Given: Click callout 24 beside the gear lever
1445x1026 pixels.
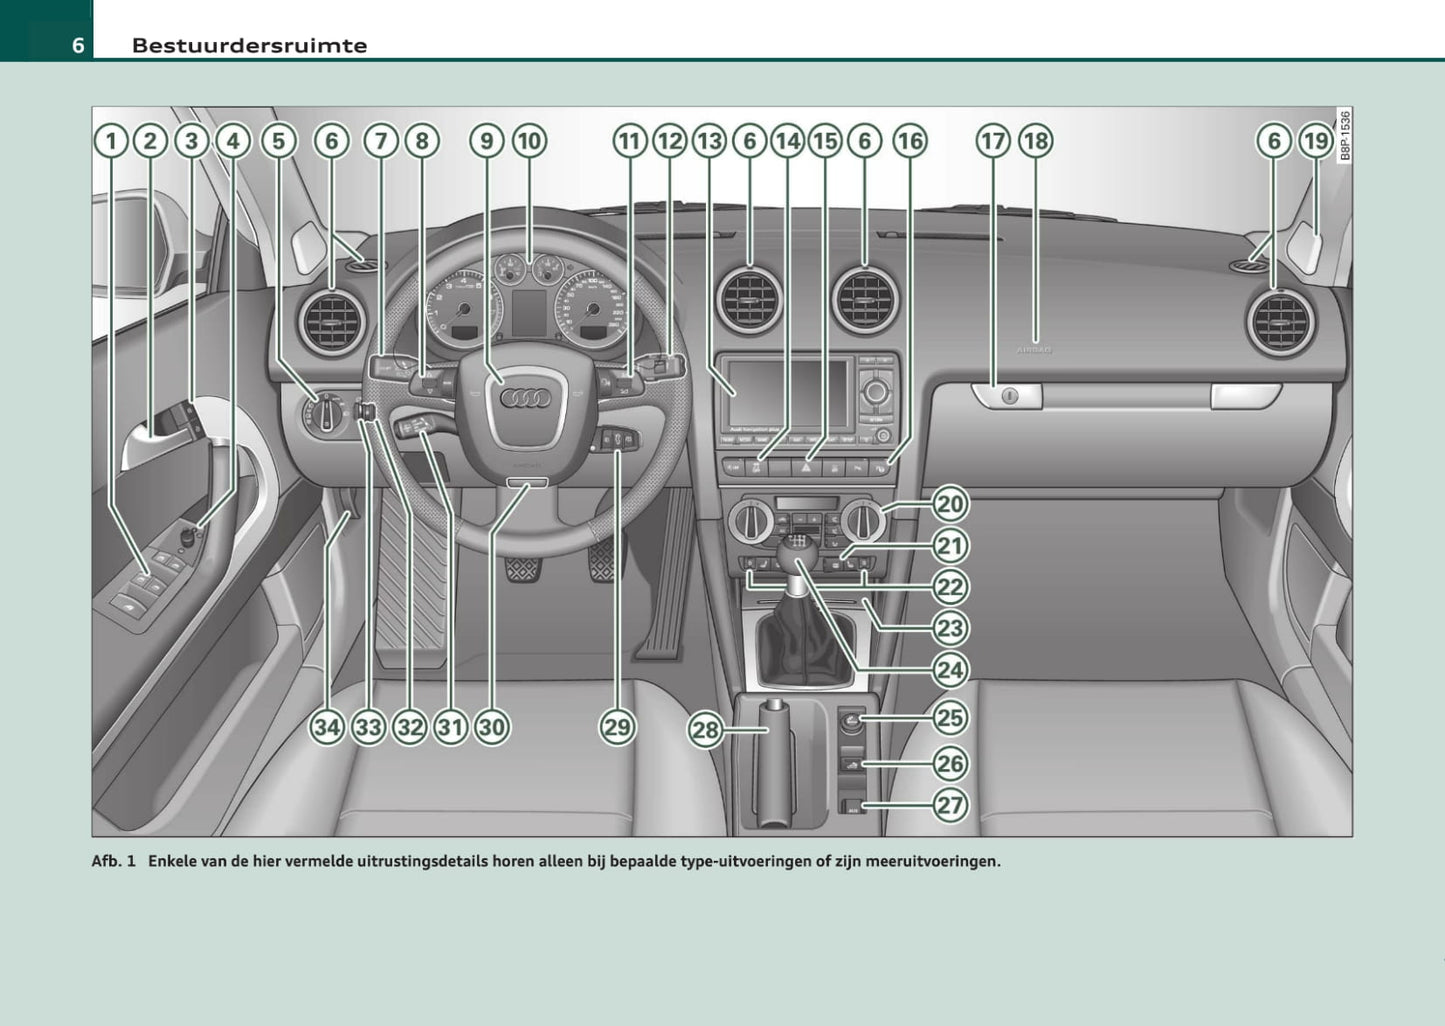Looking at the screenshot, I should pyautogui.click(x=949, y=670).
